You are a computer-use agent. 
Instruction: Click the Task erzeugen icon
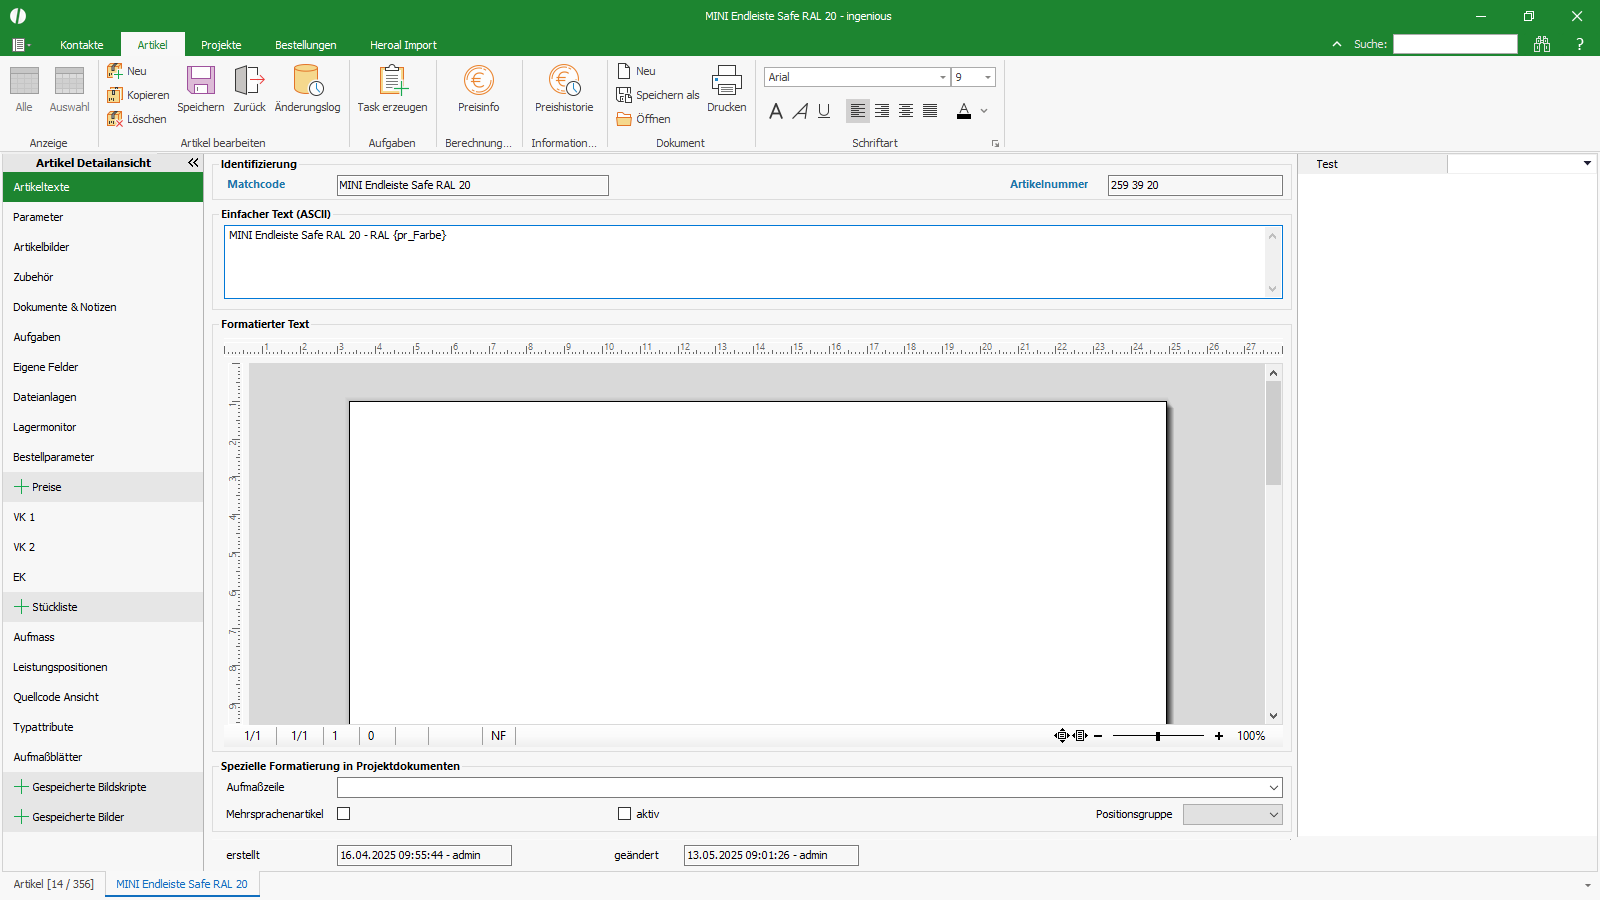point(392,81)
